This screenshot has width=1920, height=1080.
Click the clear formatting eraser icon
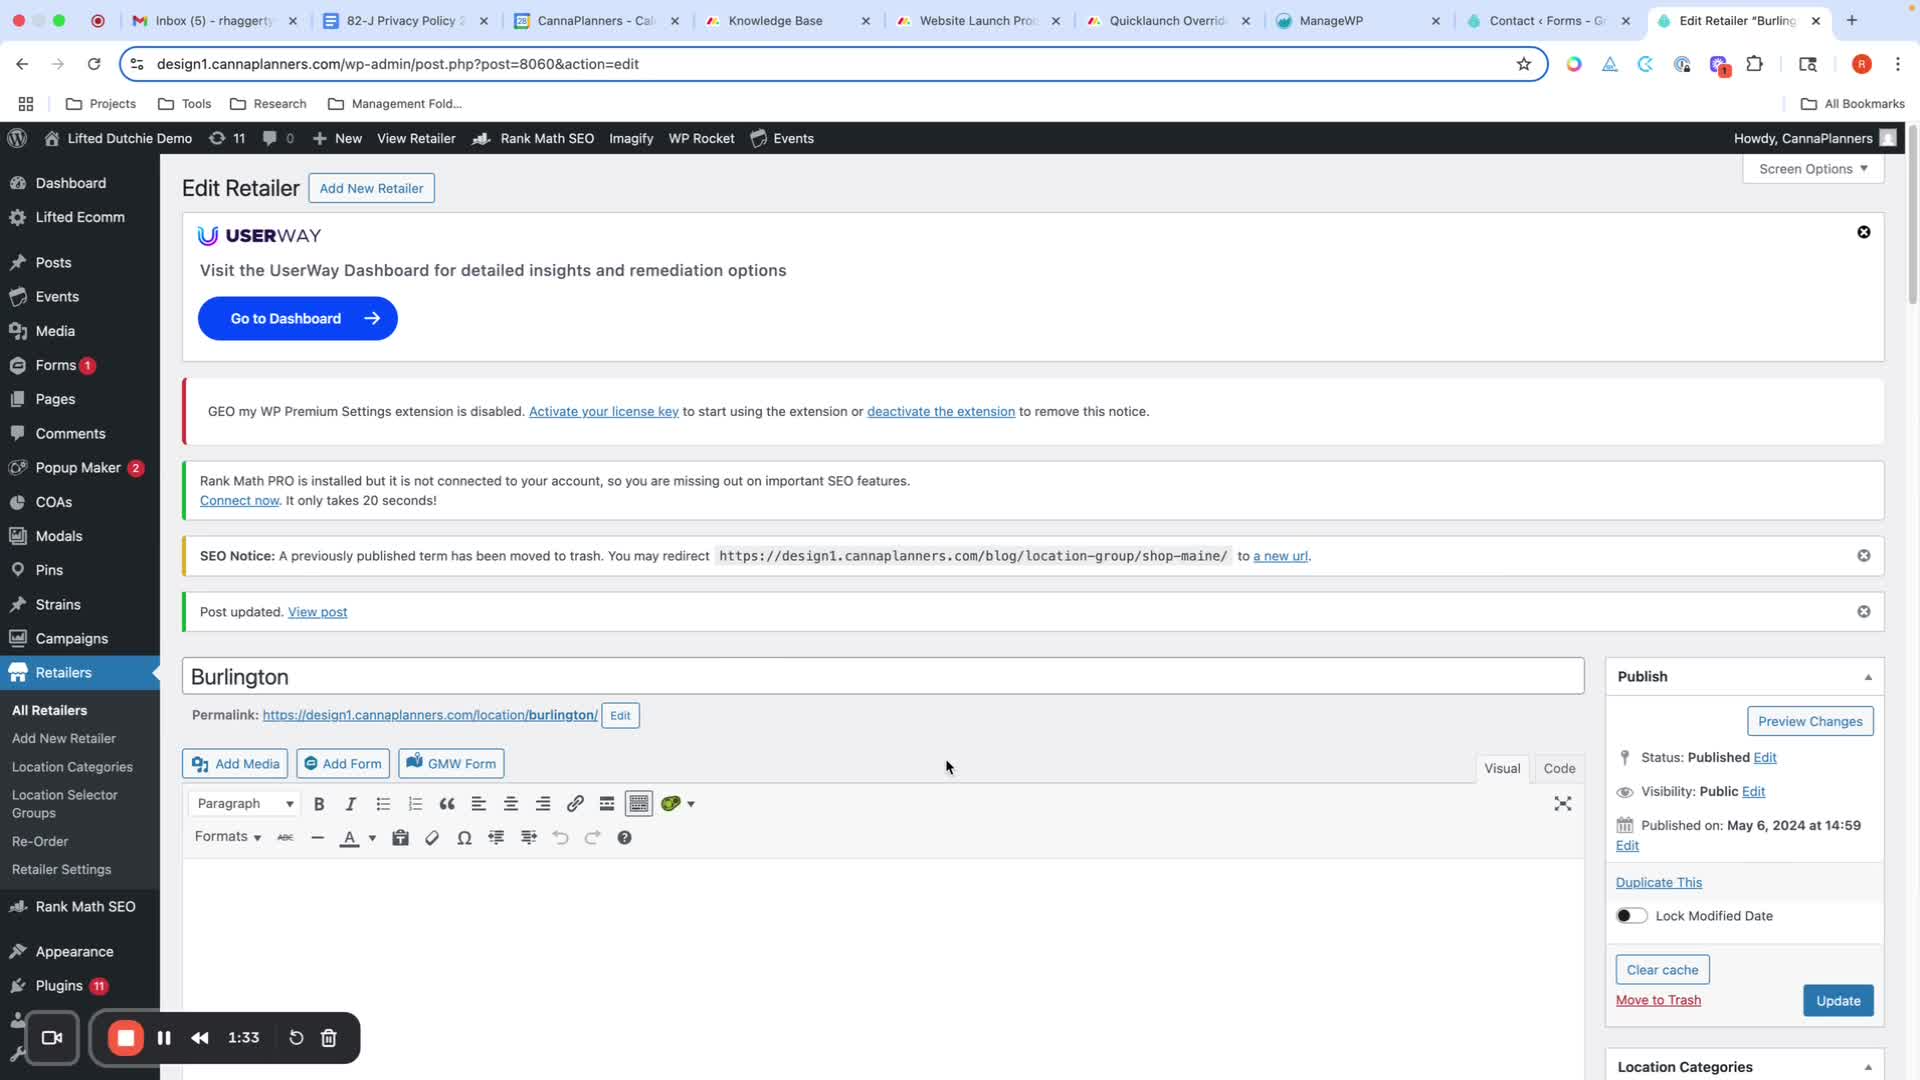(432, 838)
